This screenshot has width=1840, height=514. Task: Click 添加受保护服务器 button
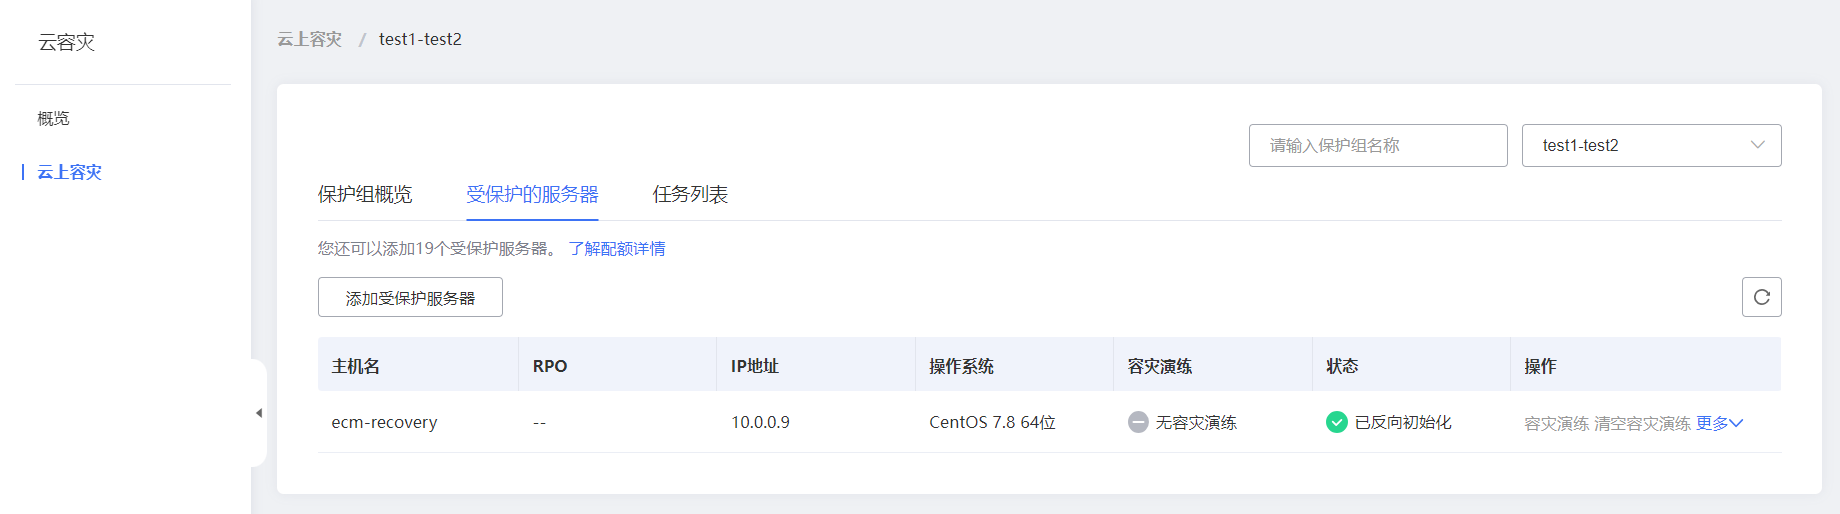410,298
